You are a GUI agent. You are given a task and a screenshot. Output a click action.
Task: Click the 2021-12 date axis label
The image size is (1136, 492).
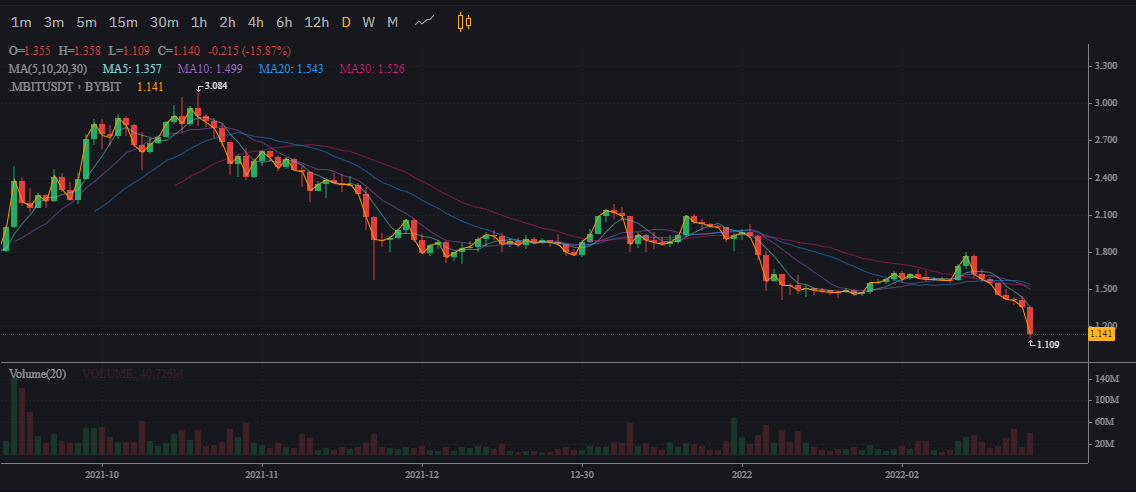[x=422, y=475]
